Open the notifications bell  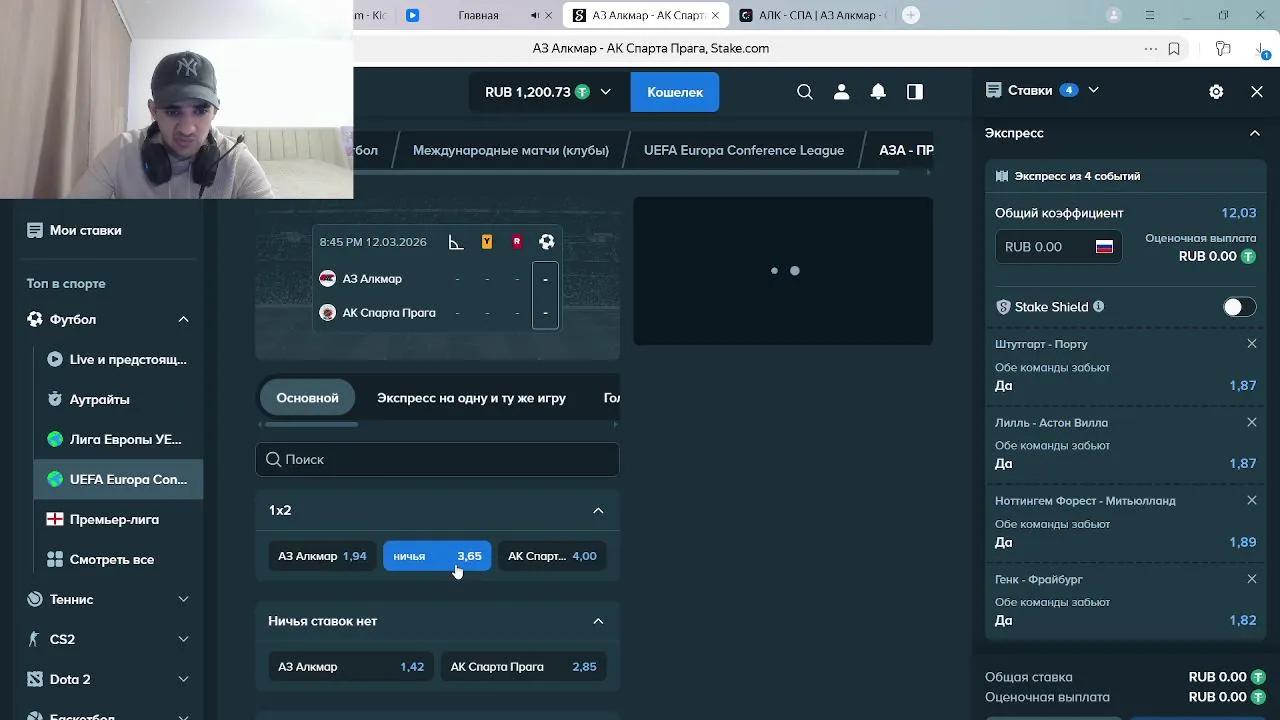878,92
